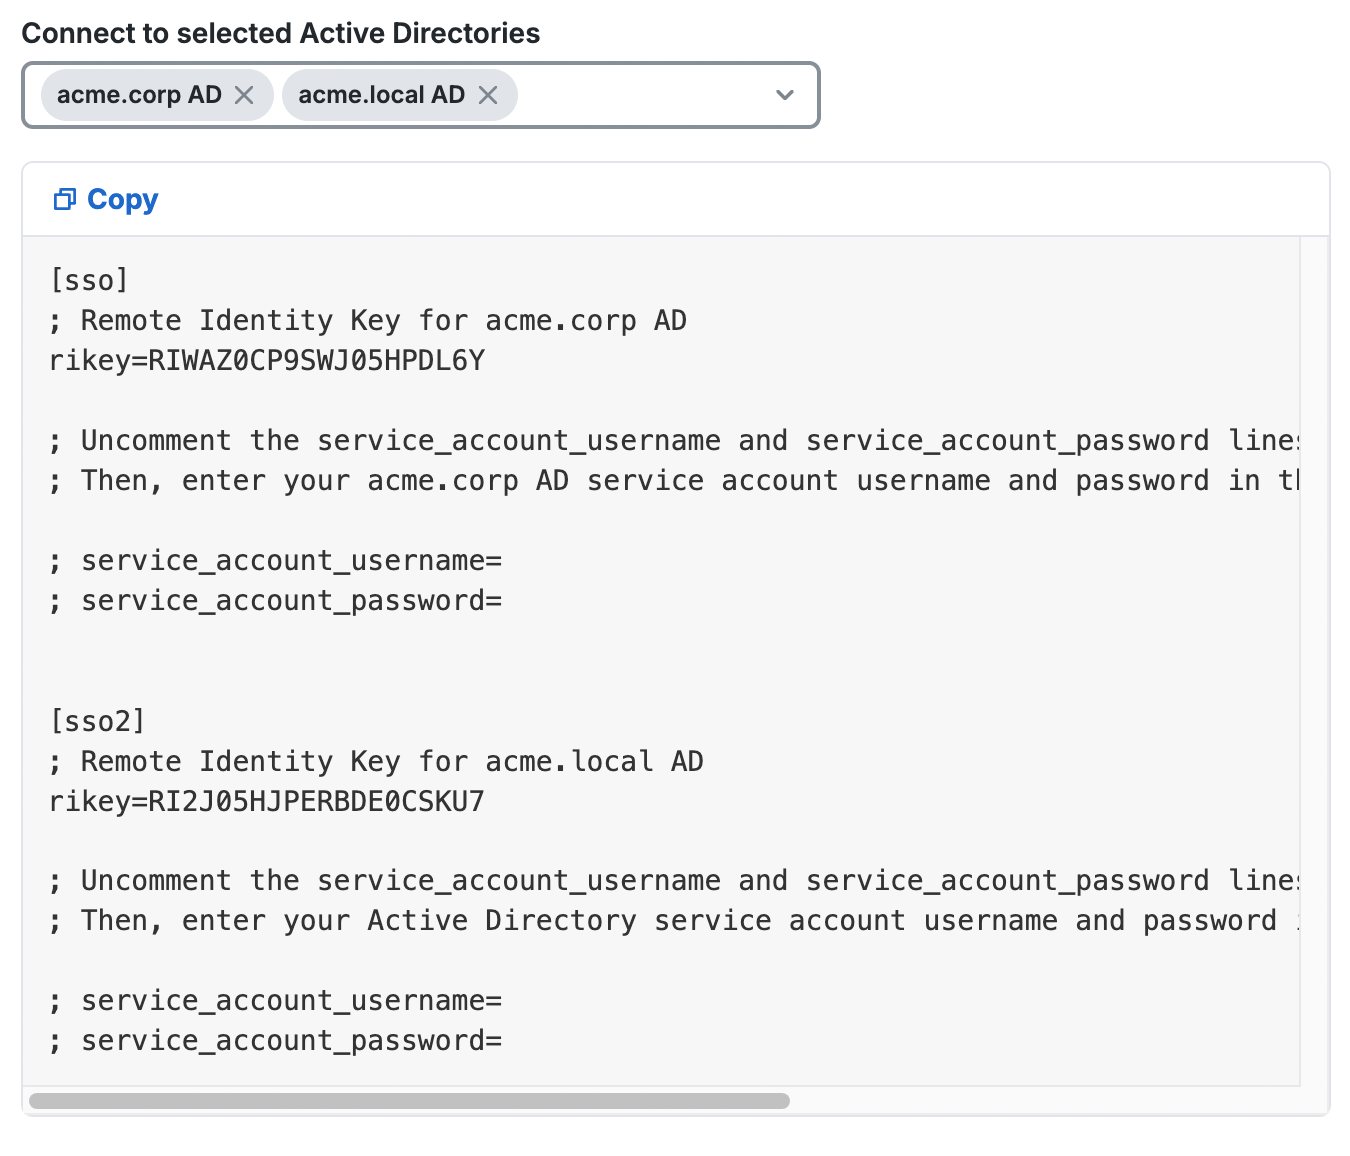Click the dismiss cross inside first directory chip
Image resolution: width=1350 pixels, height=1156 pixels.
[243, 95]
